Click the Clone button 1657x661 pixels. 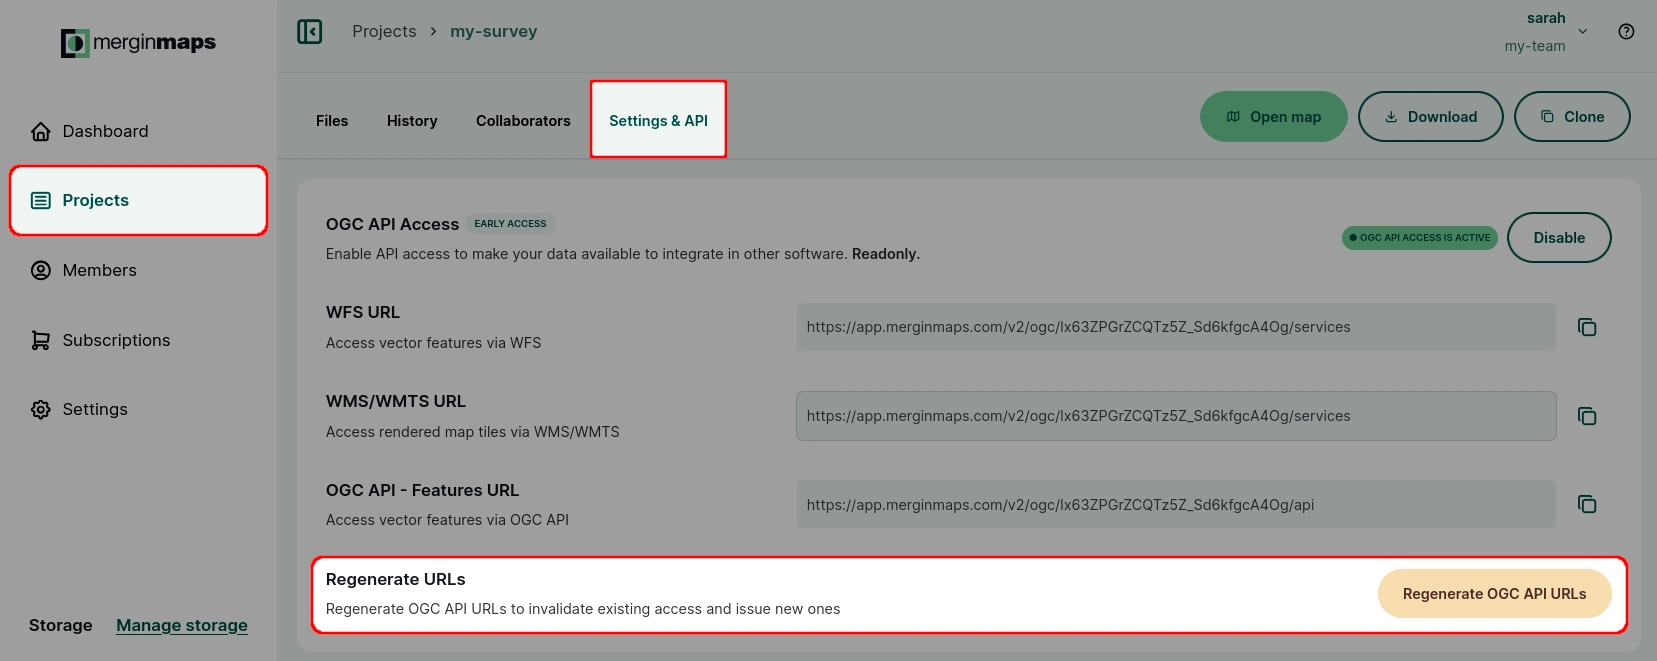click(x=1572, y=117)
